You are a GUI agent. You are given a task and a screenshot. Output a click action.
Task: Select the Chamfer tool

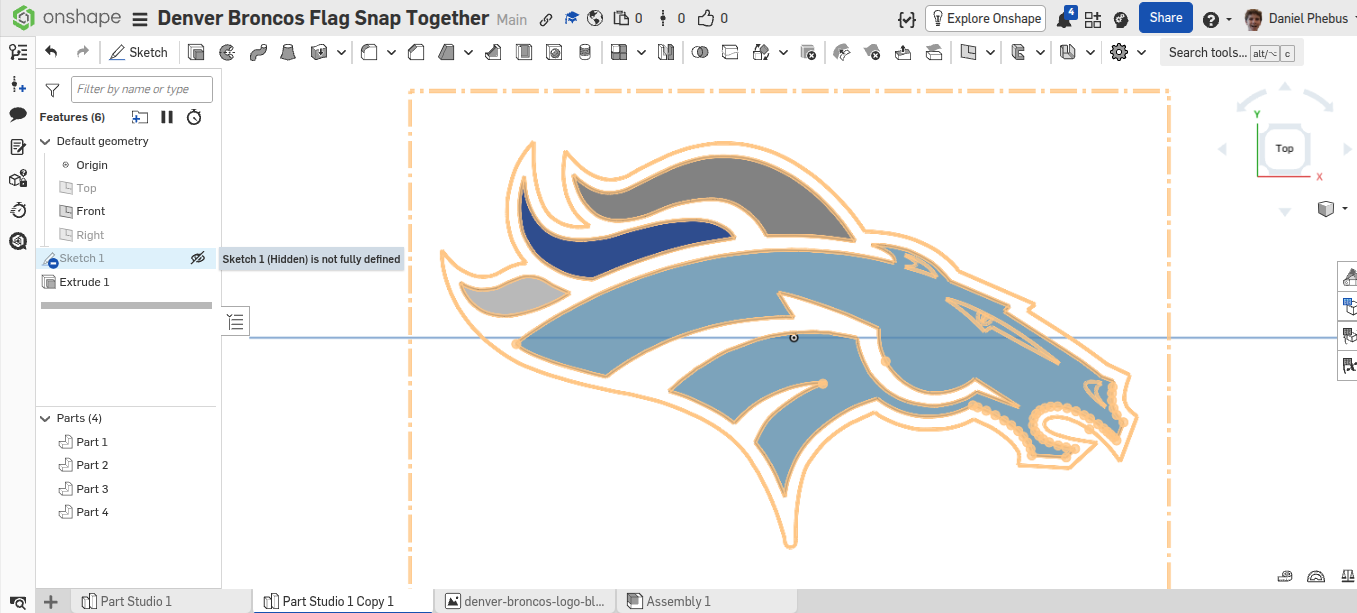click(415, 52)
